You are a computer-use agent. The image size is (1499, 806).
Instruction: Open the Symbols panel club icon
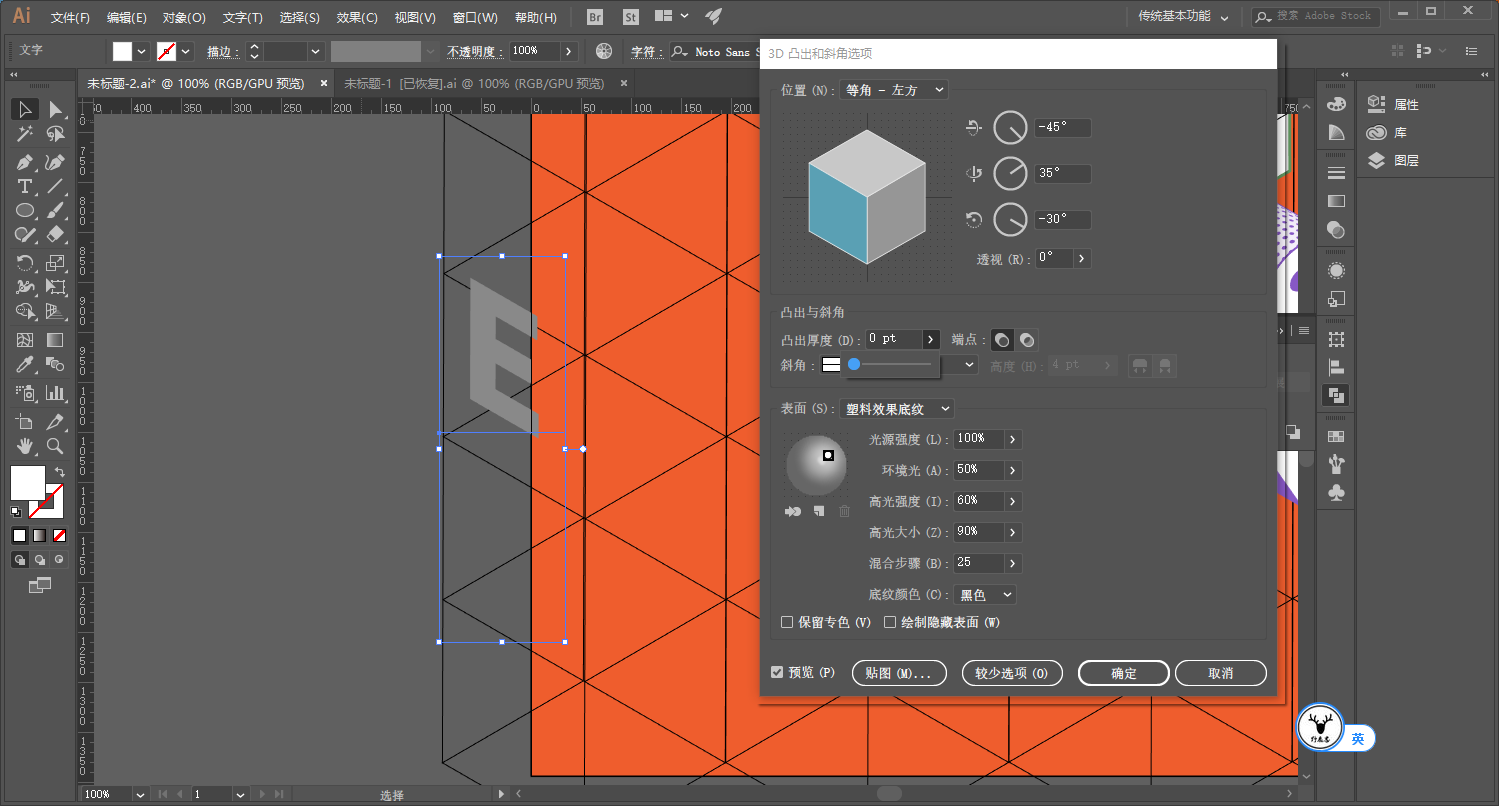[x=1336, y=492]
